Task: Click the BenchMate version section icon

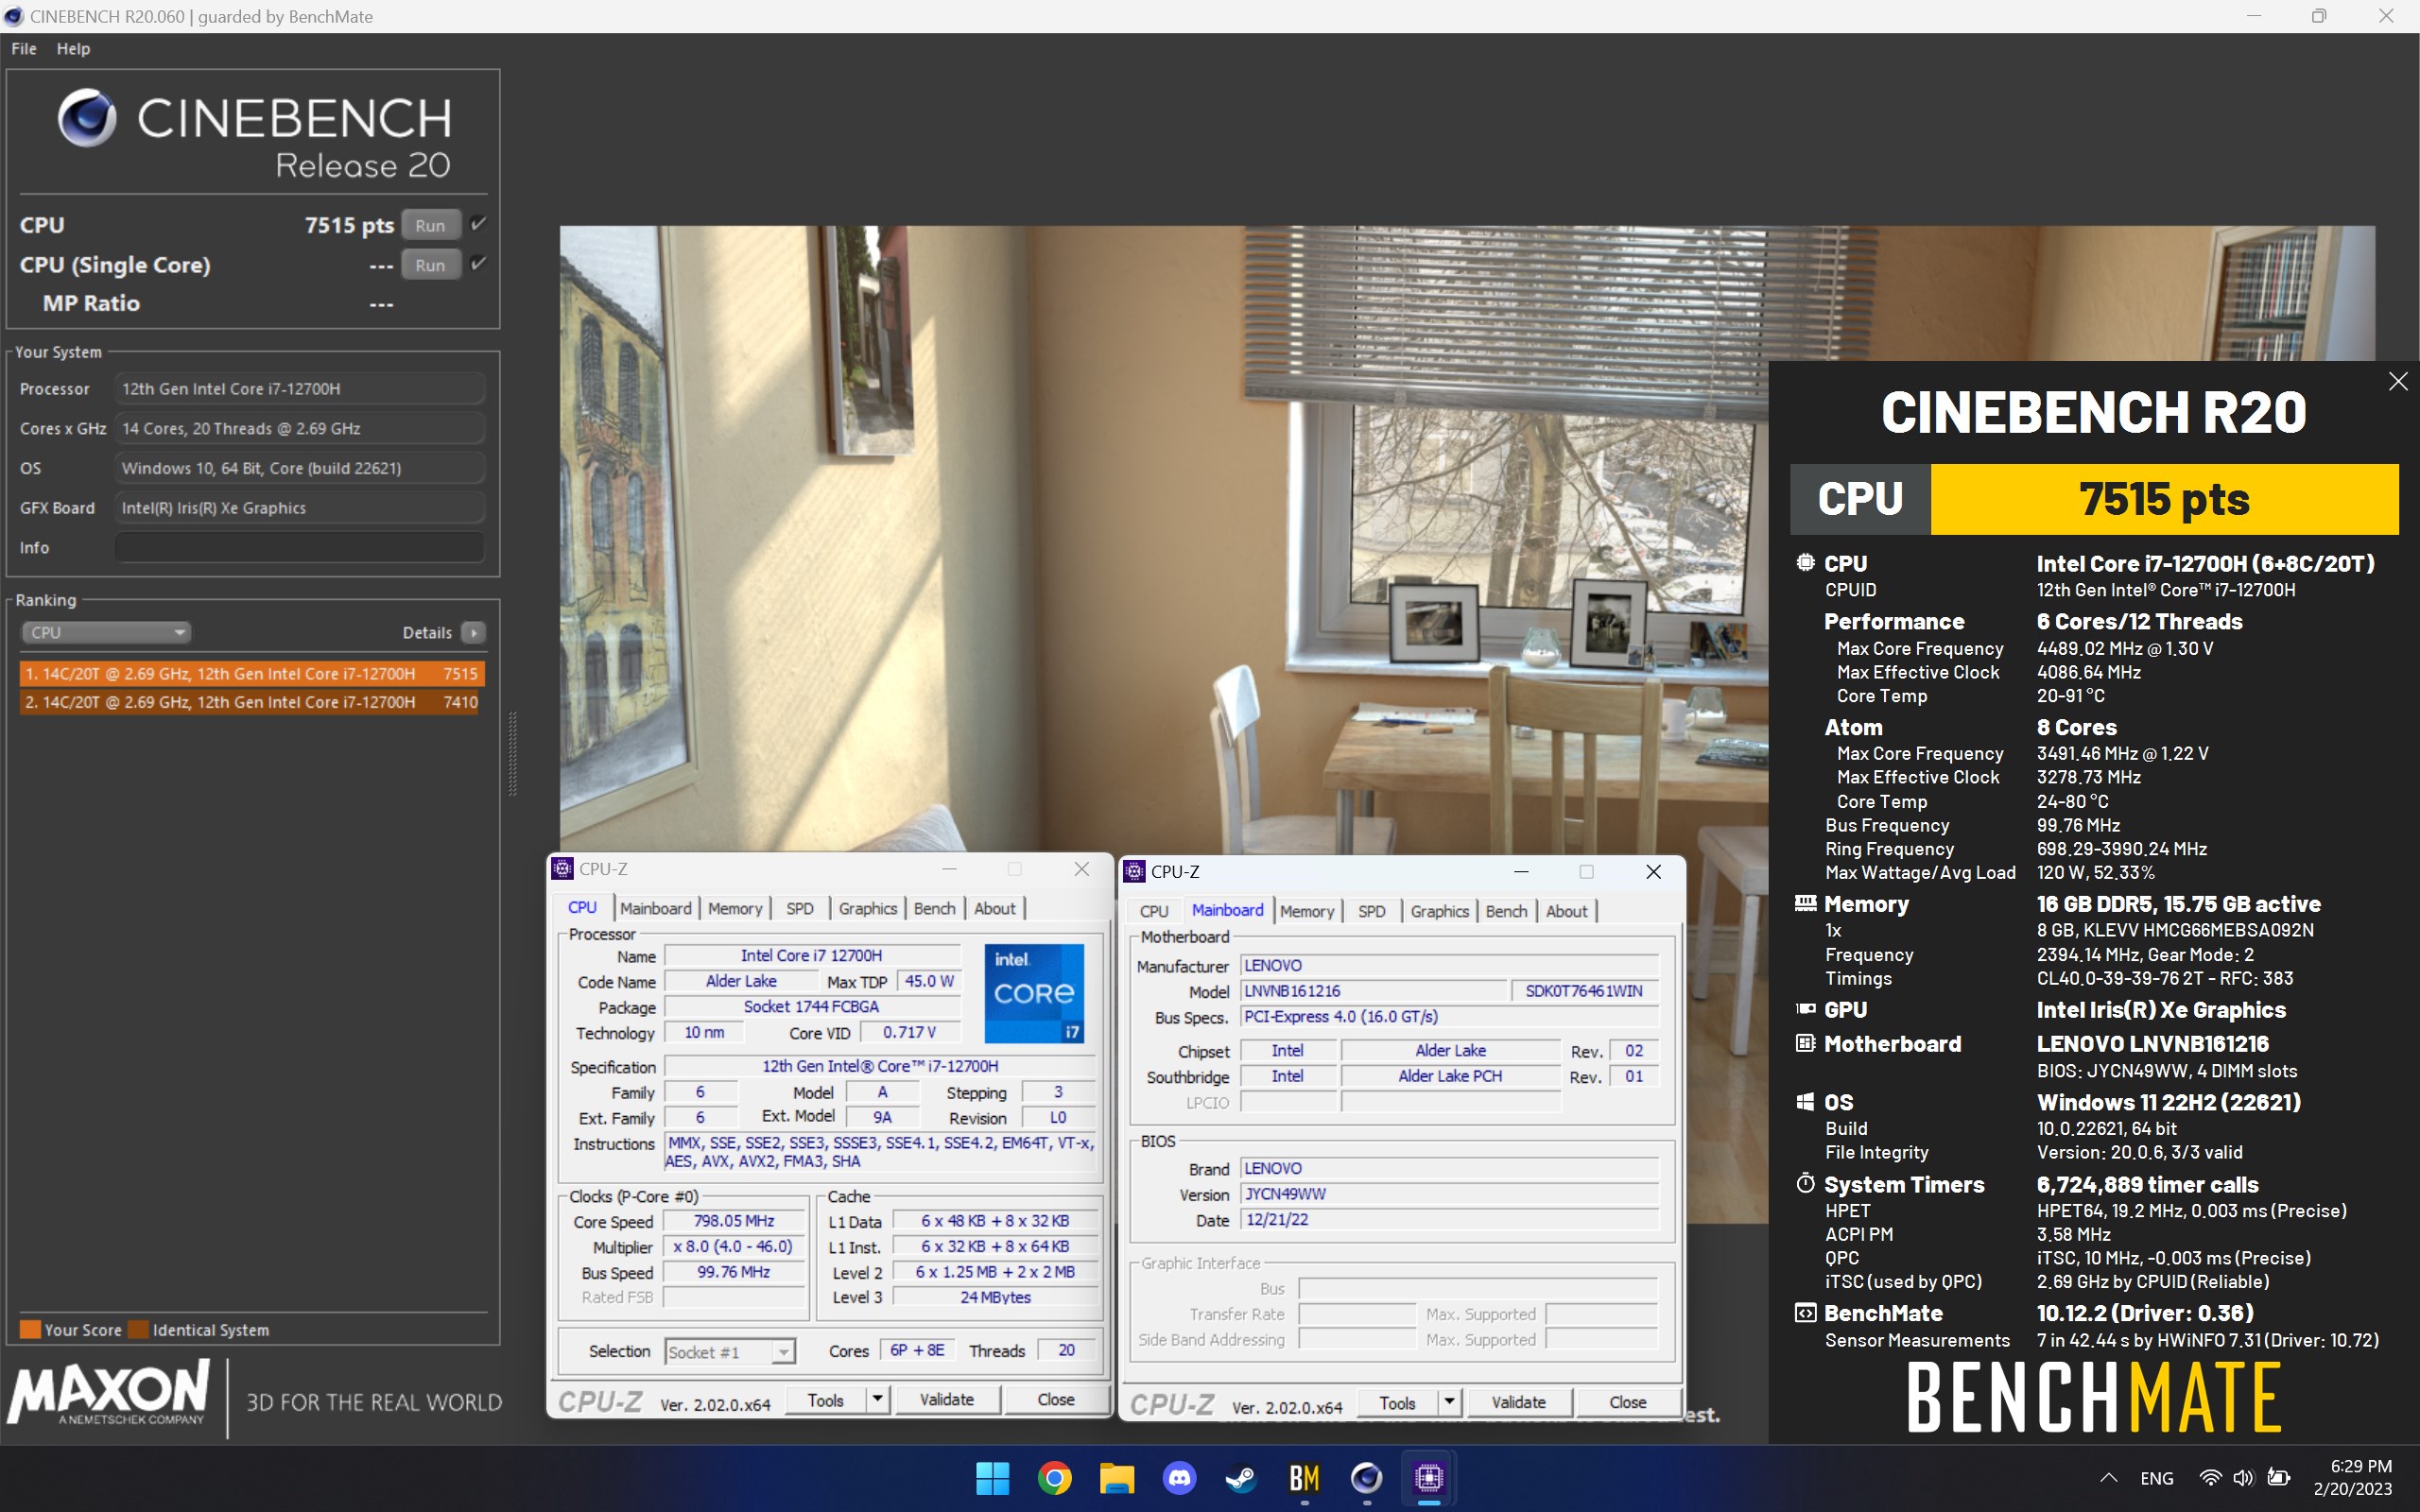Action: coord(1805,1312)
